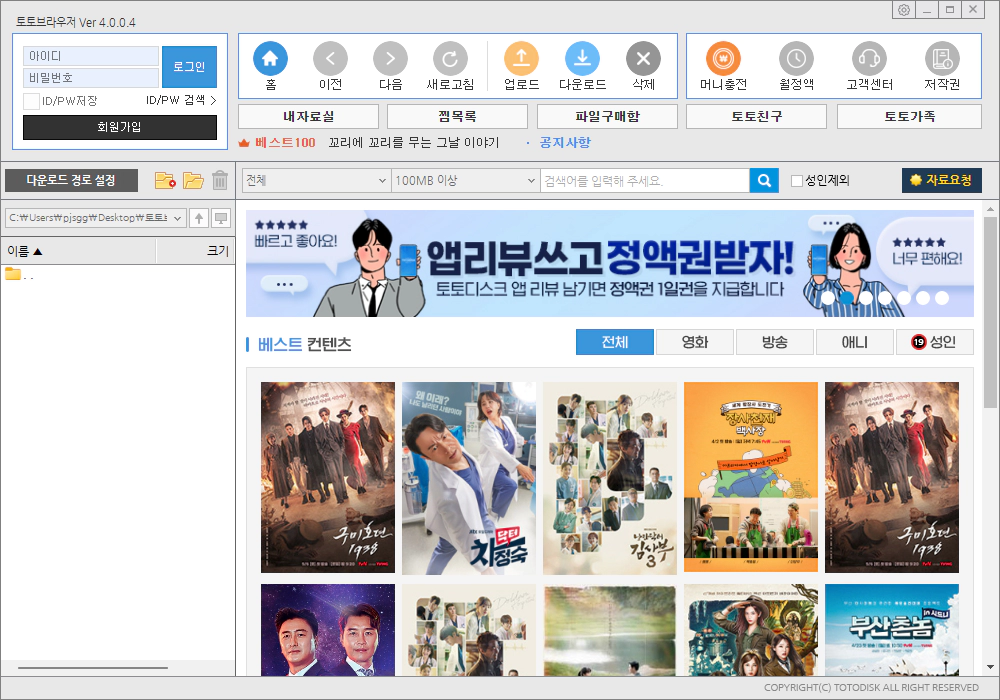Click the trash can delete icon
Image resolution: width=1000 pixels, height=700 pixels.
click(220, 180)
